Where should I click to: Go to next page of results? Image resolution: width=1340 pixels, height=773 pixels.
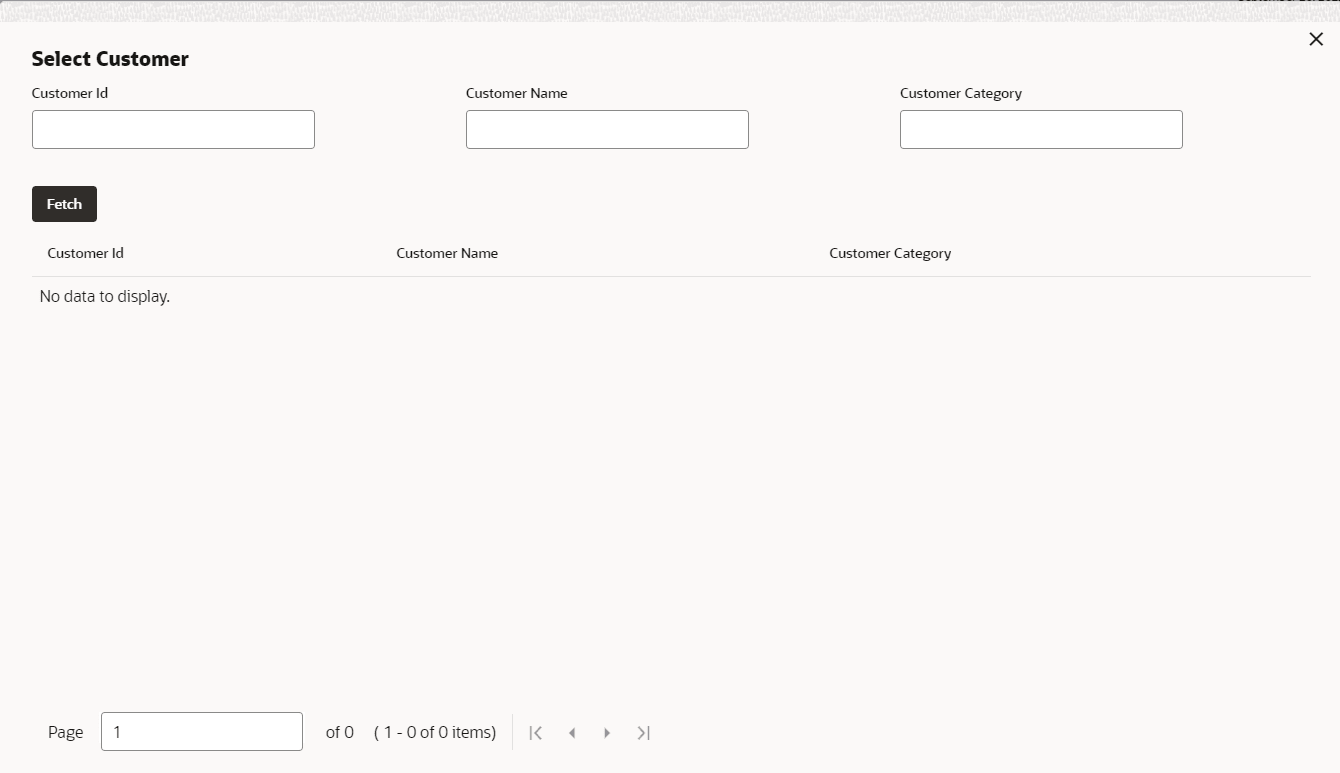pyautogui.click(x=607, y=733)
